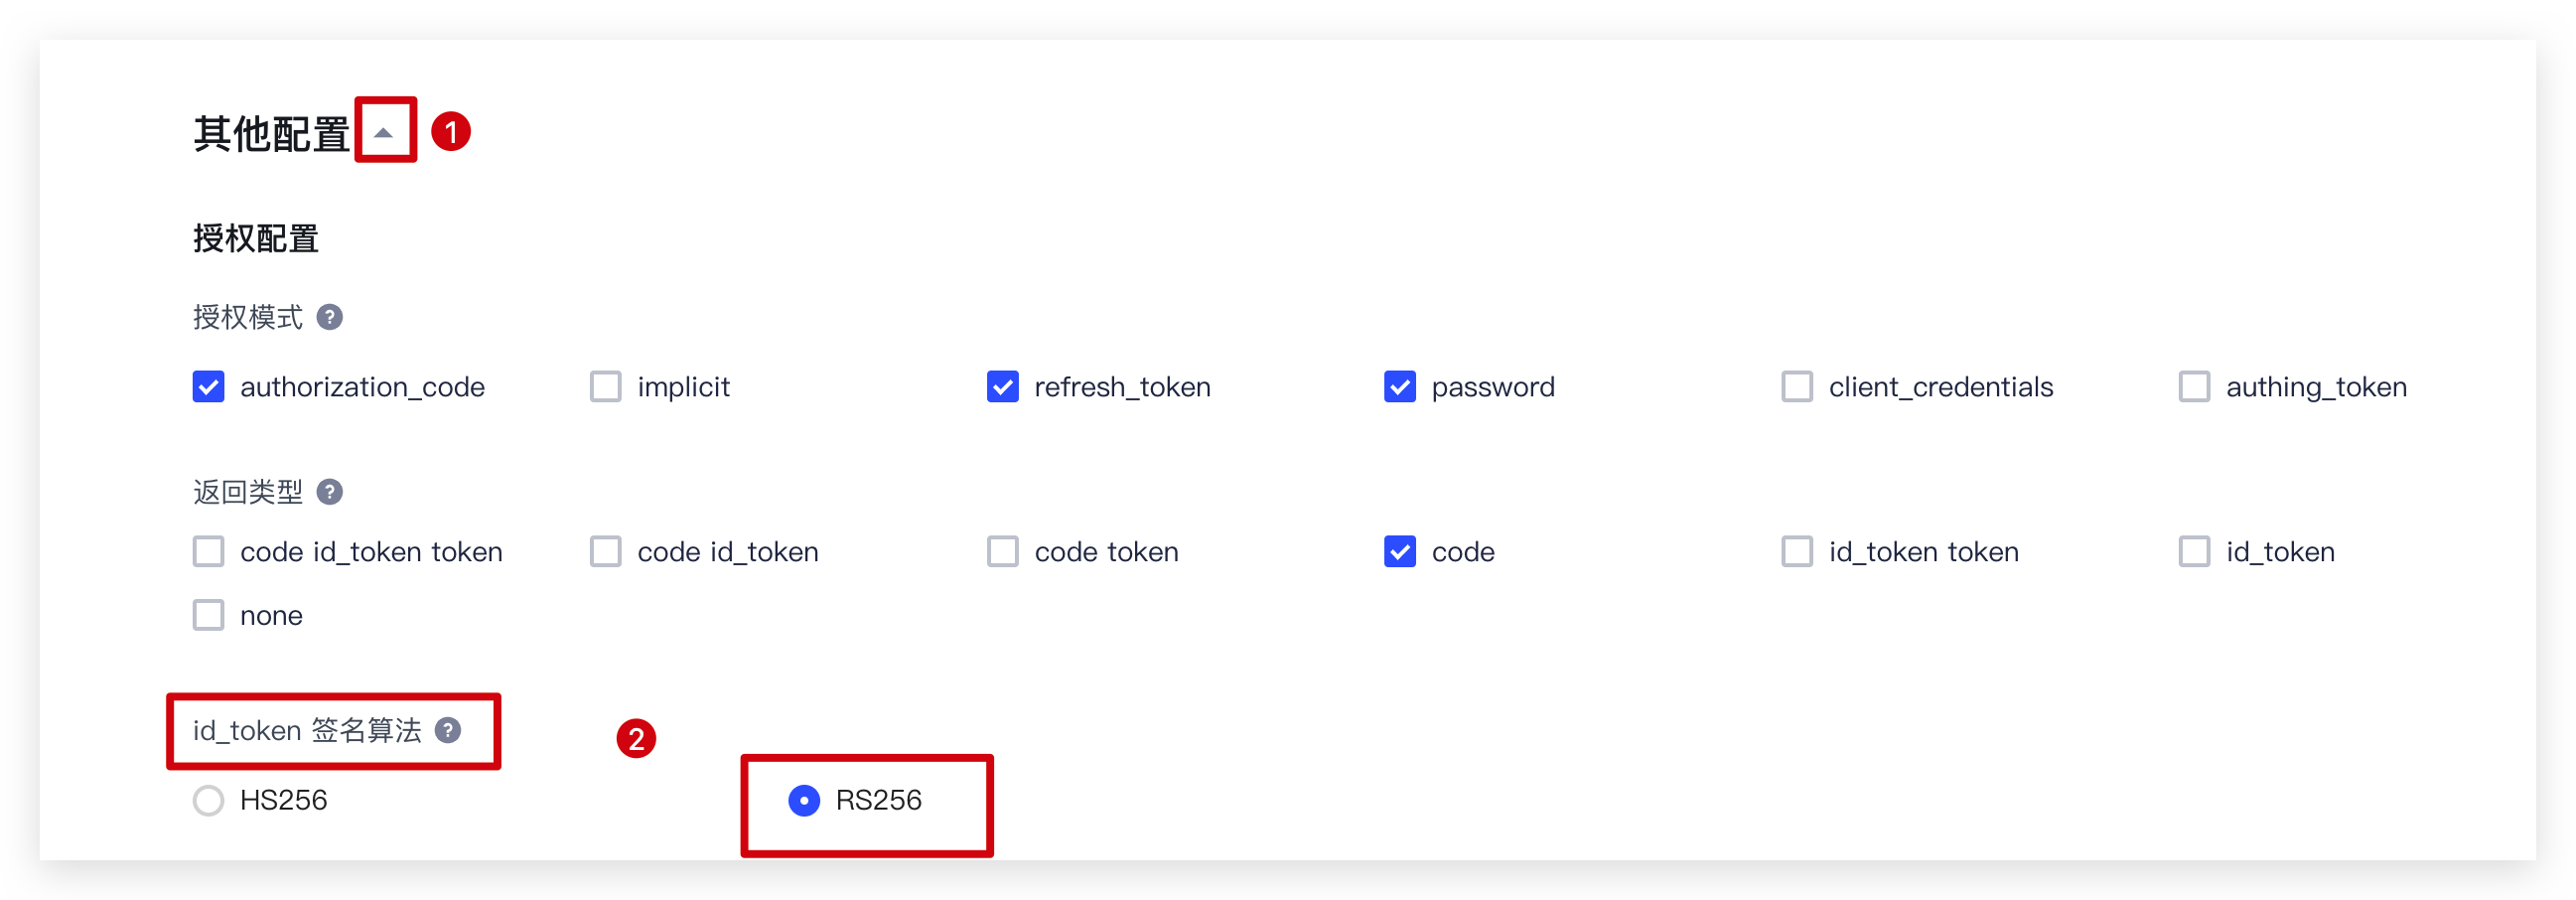Click help icon next to 返回类型

pos(330,492)
